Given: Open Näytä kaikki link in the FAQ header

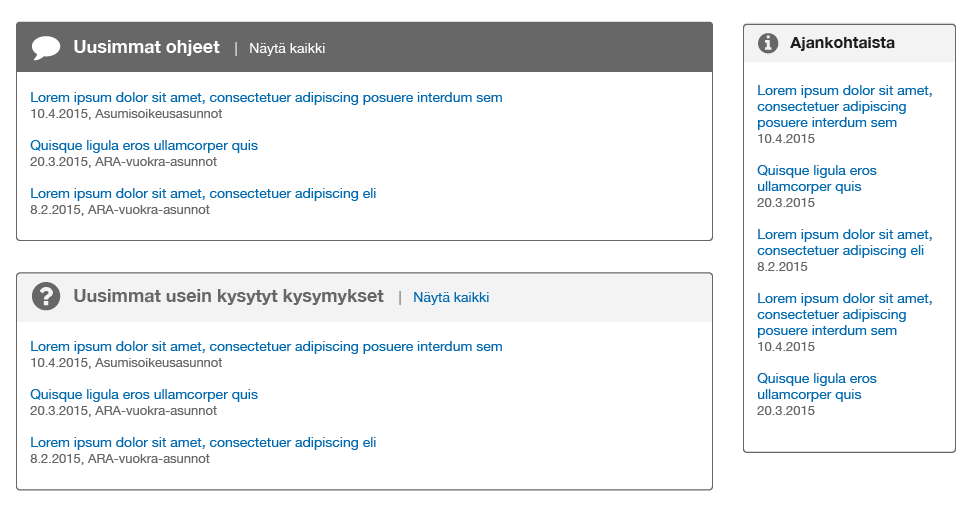Looking at the screenshot, I should 451,298.
